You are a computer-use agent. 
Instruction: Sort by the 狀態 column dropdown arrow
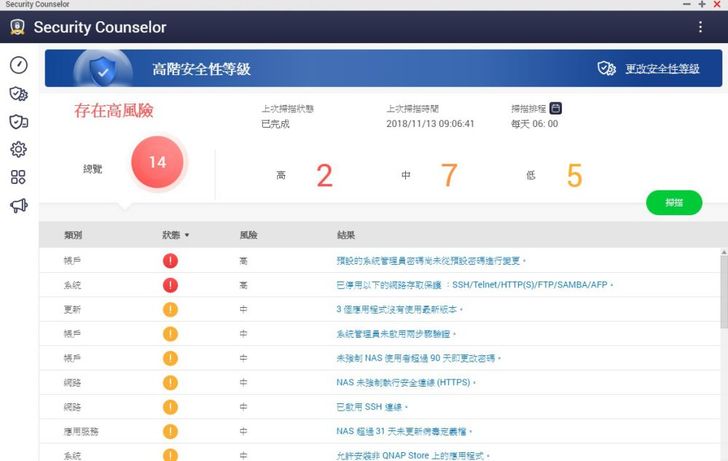(x=187, y=235)
